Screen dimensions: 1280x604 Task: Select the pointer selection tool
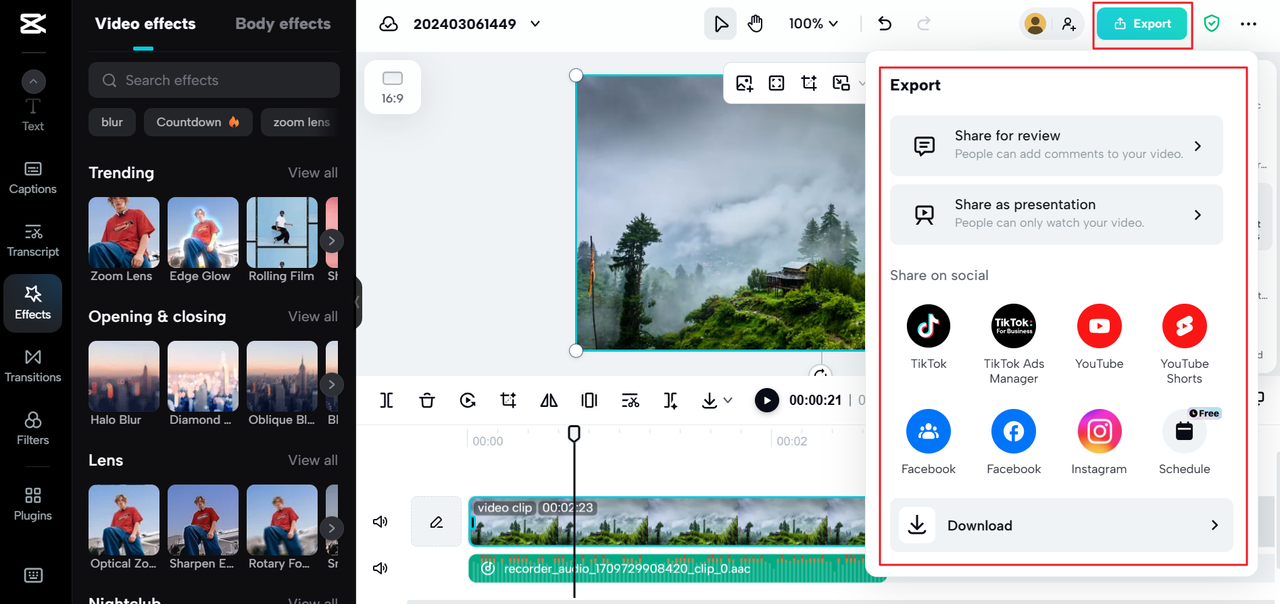[720, 24]
